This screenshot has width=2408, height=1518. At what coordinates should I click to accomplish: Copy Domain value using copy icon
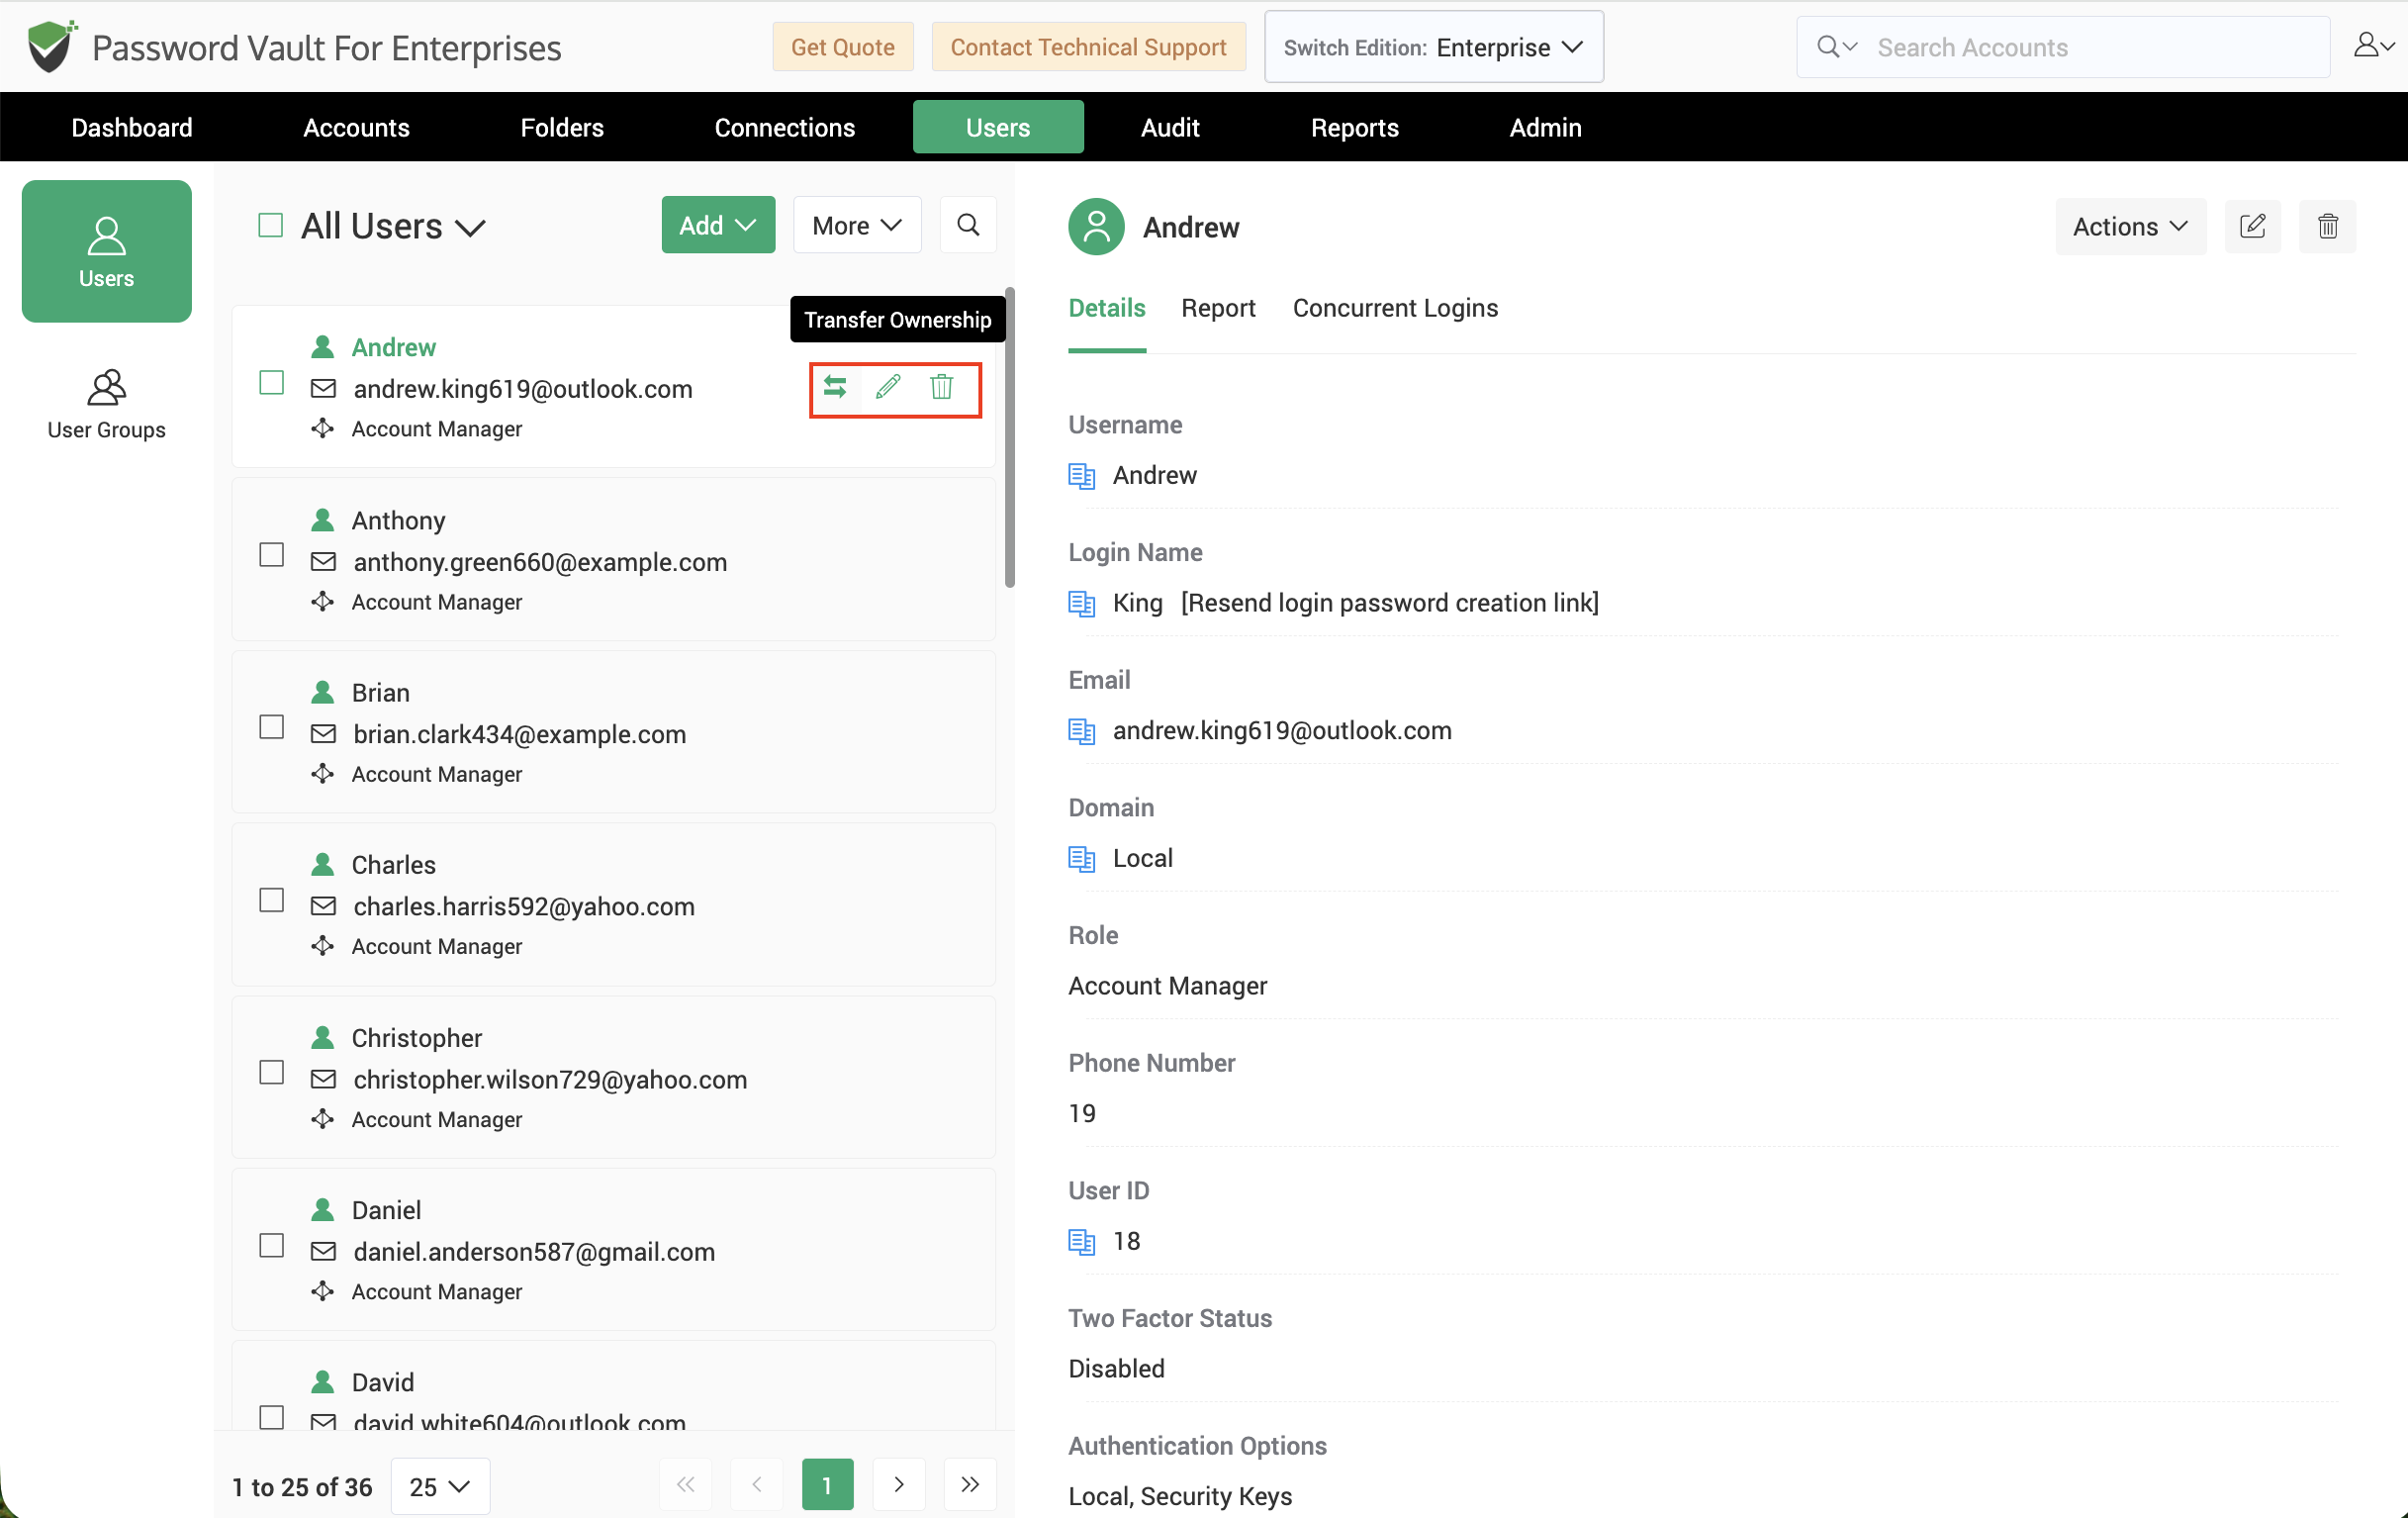pos(1082,859)
